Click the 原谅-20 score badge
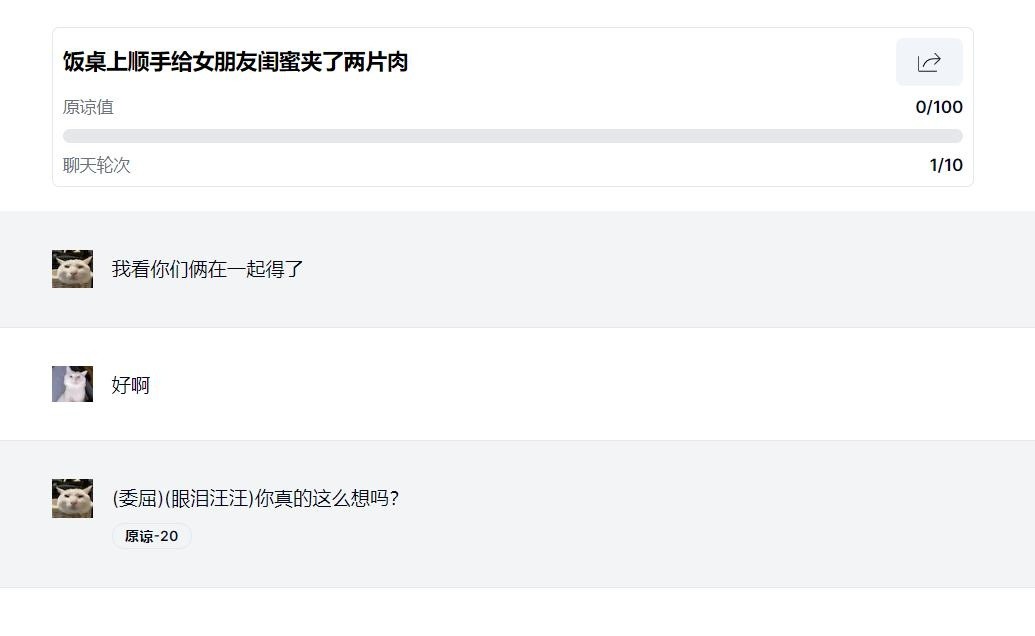The height and width of the screenshot is (636, 1035). coord(151,536)
